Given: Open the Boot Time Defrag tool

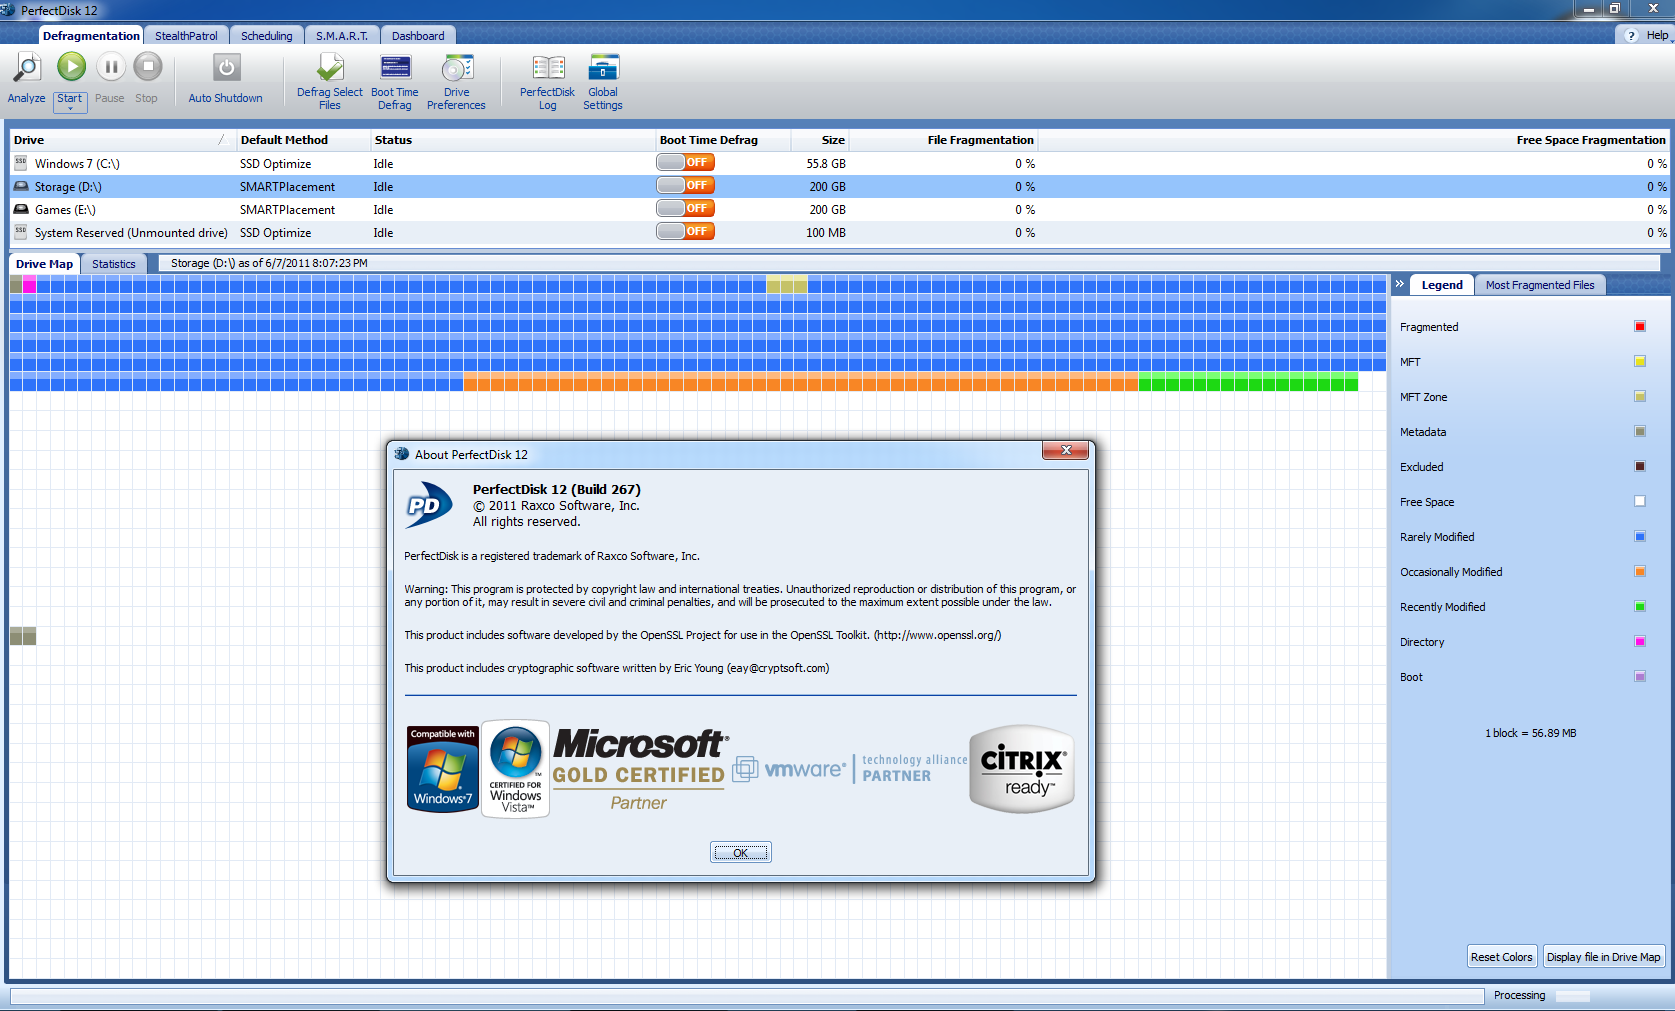Looking at the screenshot, I should (x=395, y=69).
